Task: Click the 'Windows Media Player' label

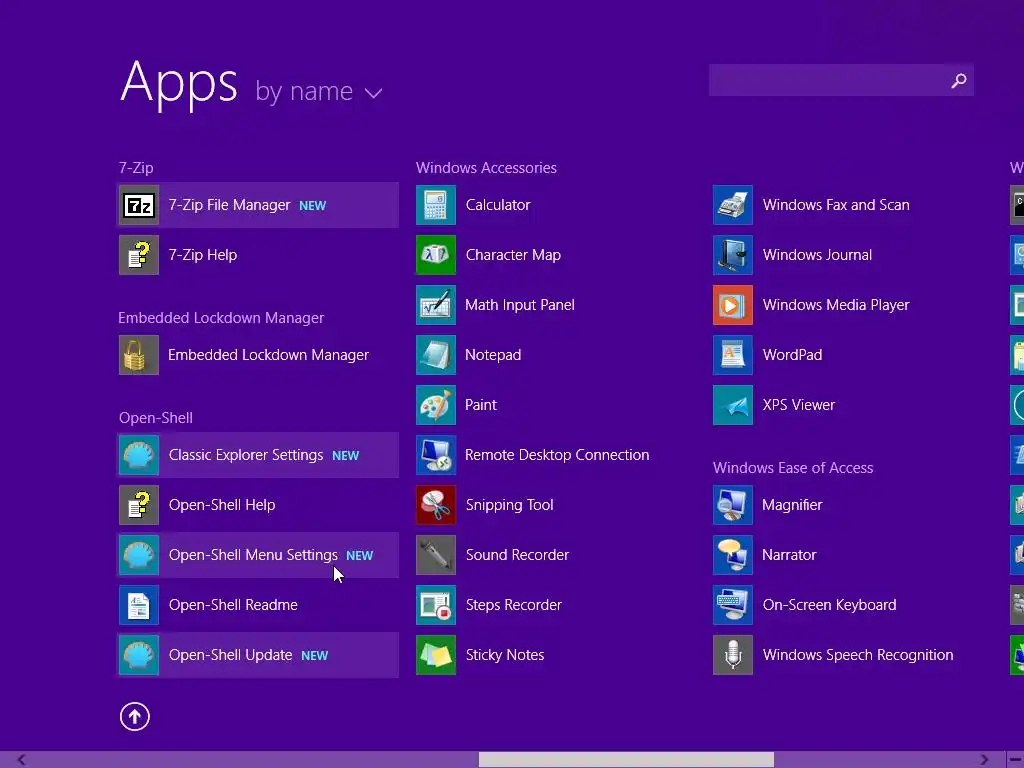Action: click(836, 305)
